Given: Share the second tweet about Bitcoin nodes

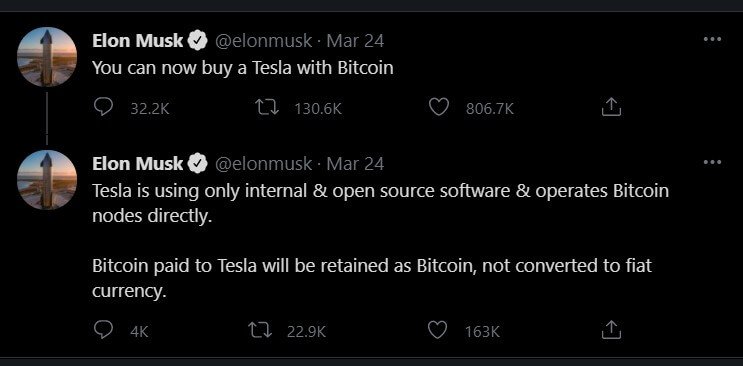Looking at the screenshot, I should pos(611,330).
